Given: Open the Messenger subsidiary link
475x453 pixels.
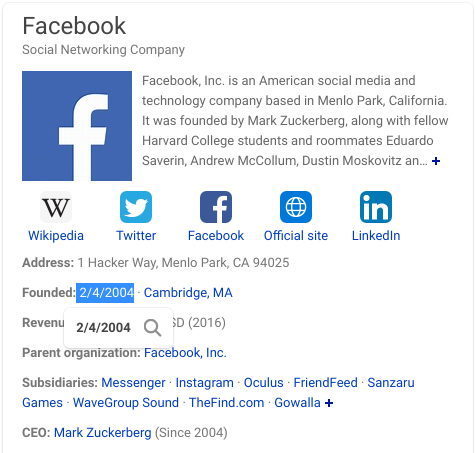Looking at the screenshot, I should click(x=133, y=383).
